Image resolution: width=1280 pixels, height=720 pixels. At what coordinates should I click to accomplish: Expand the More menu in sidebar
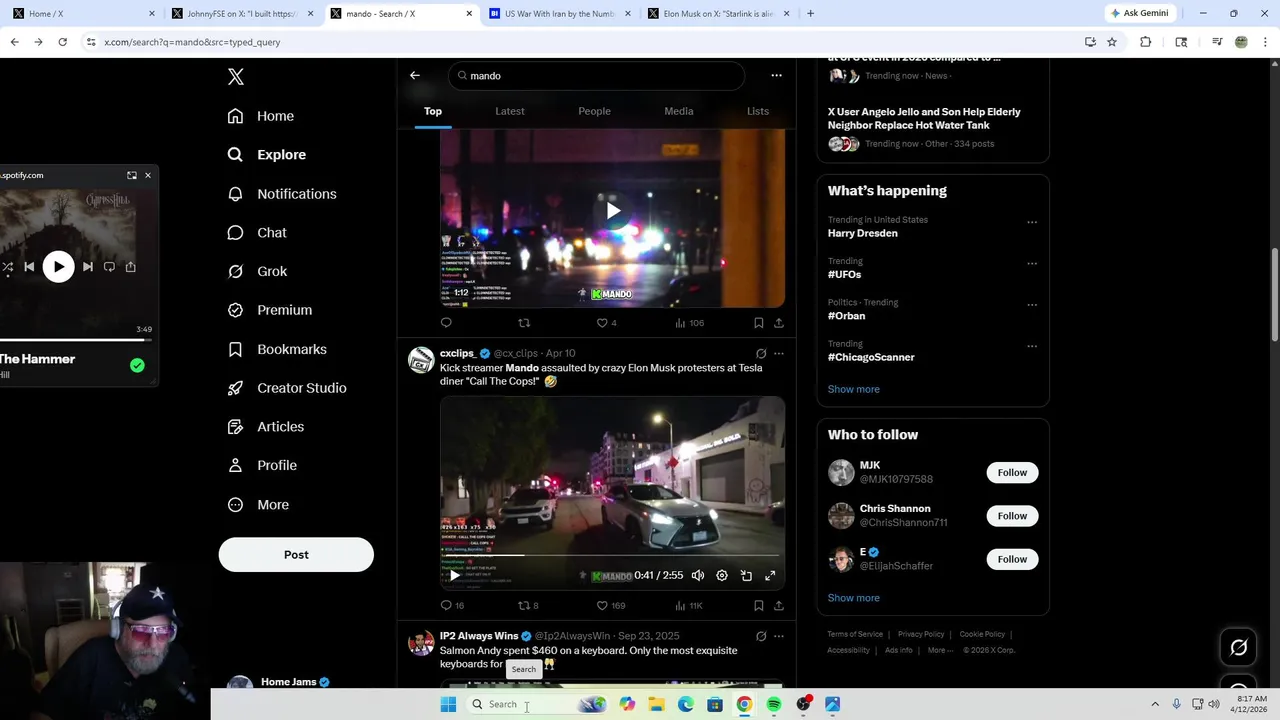[258, 505]
